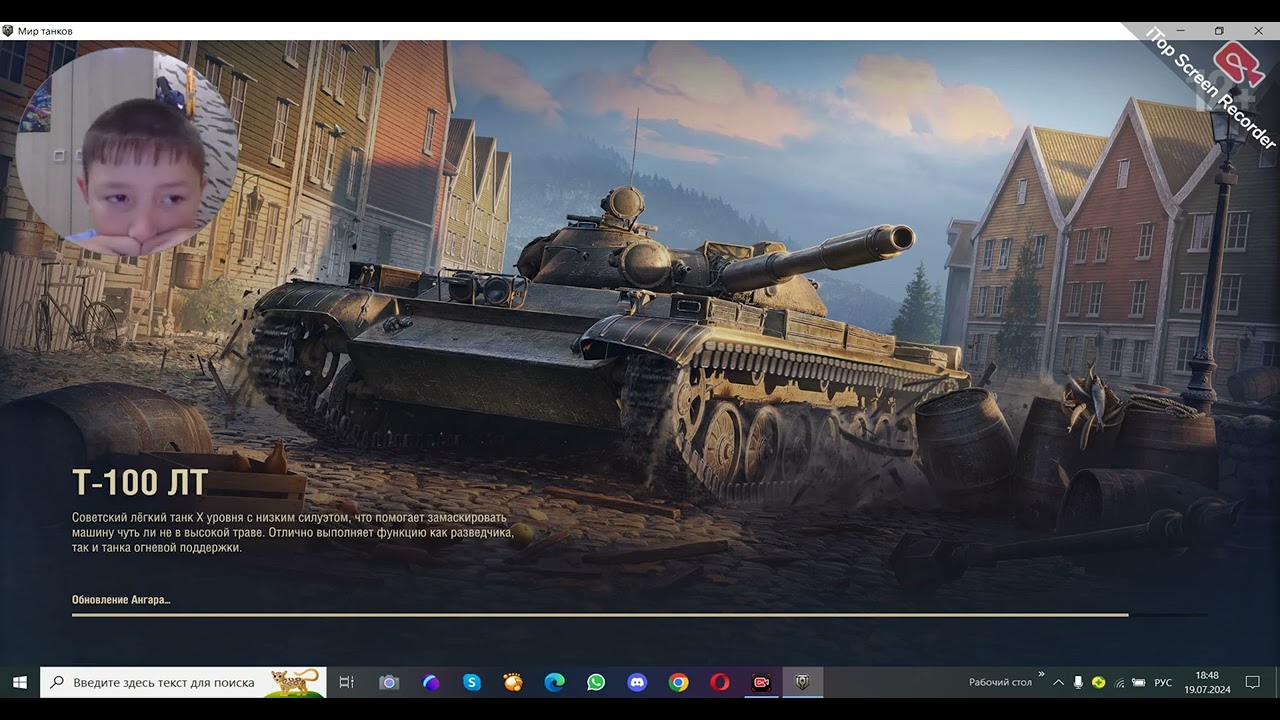Click the microphone tray icon

(x=1078, y=682)
